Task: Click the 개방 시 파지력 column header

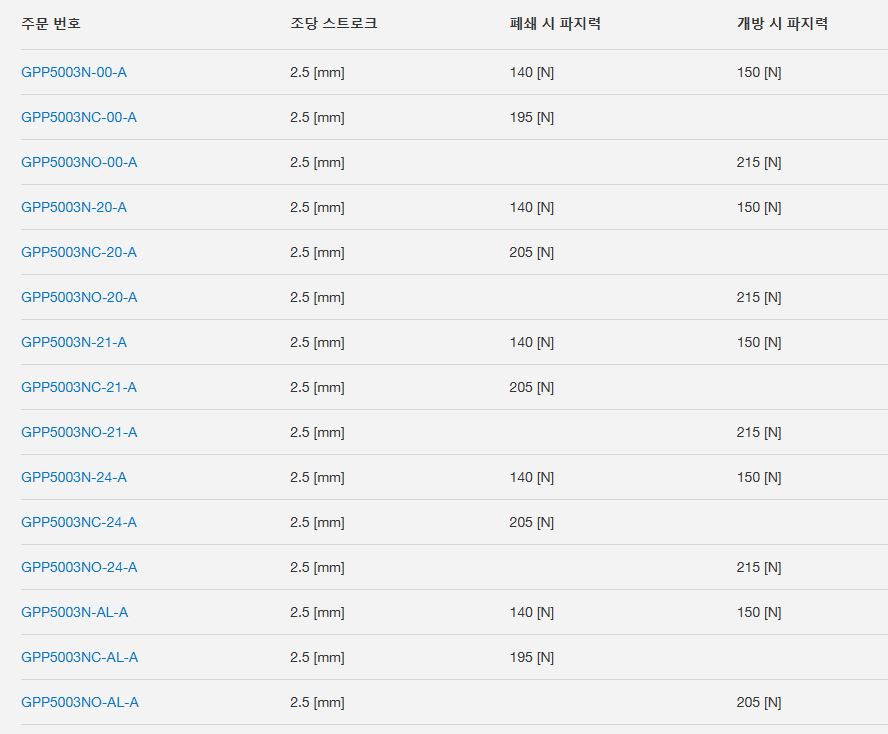Action: (x=782, y=23)
